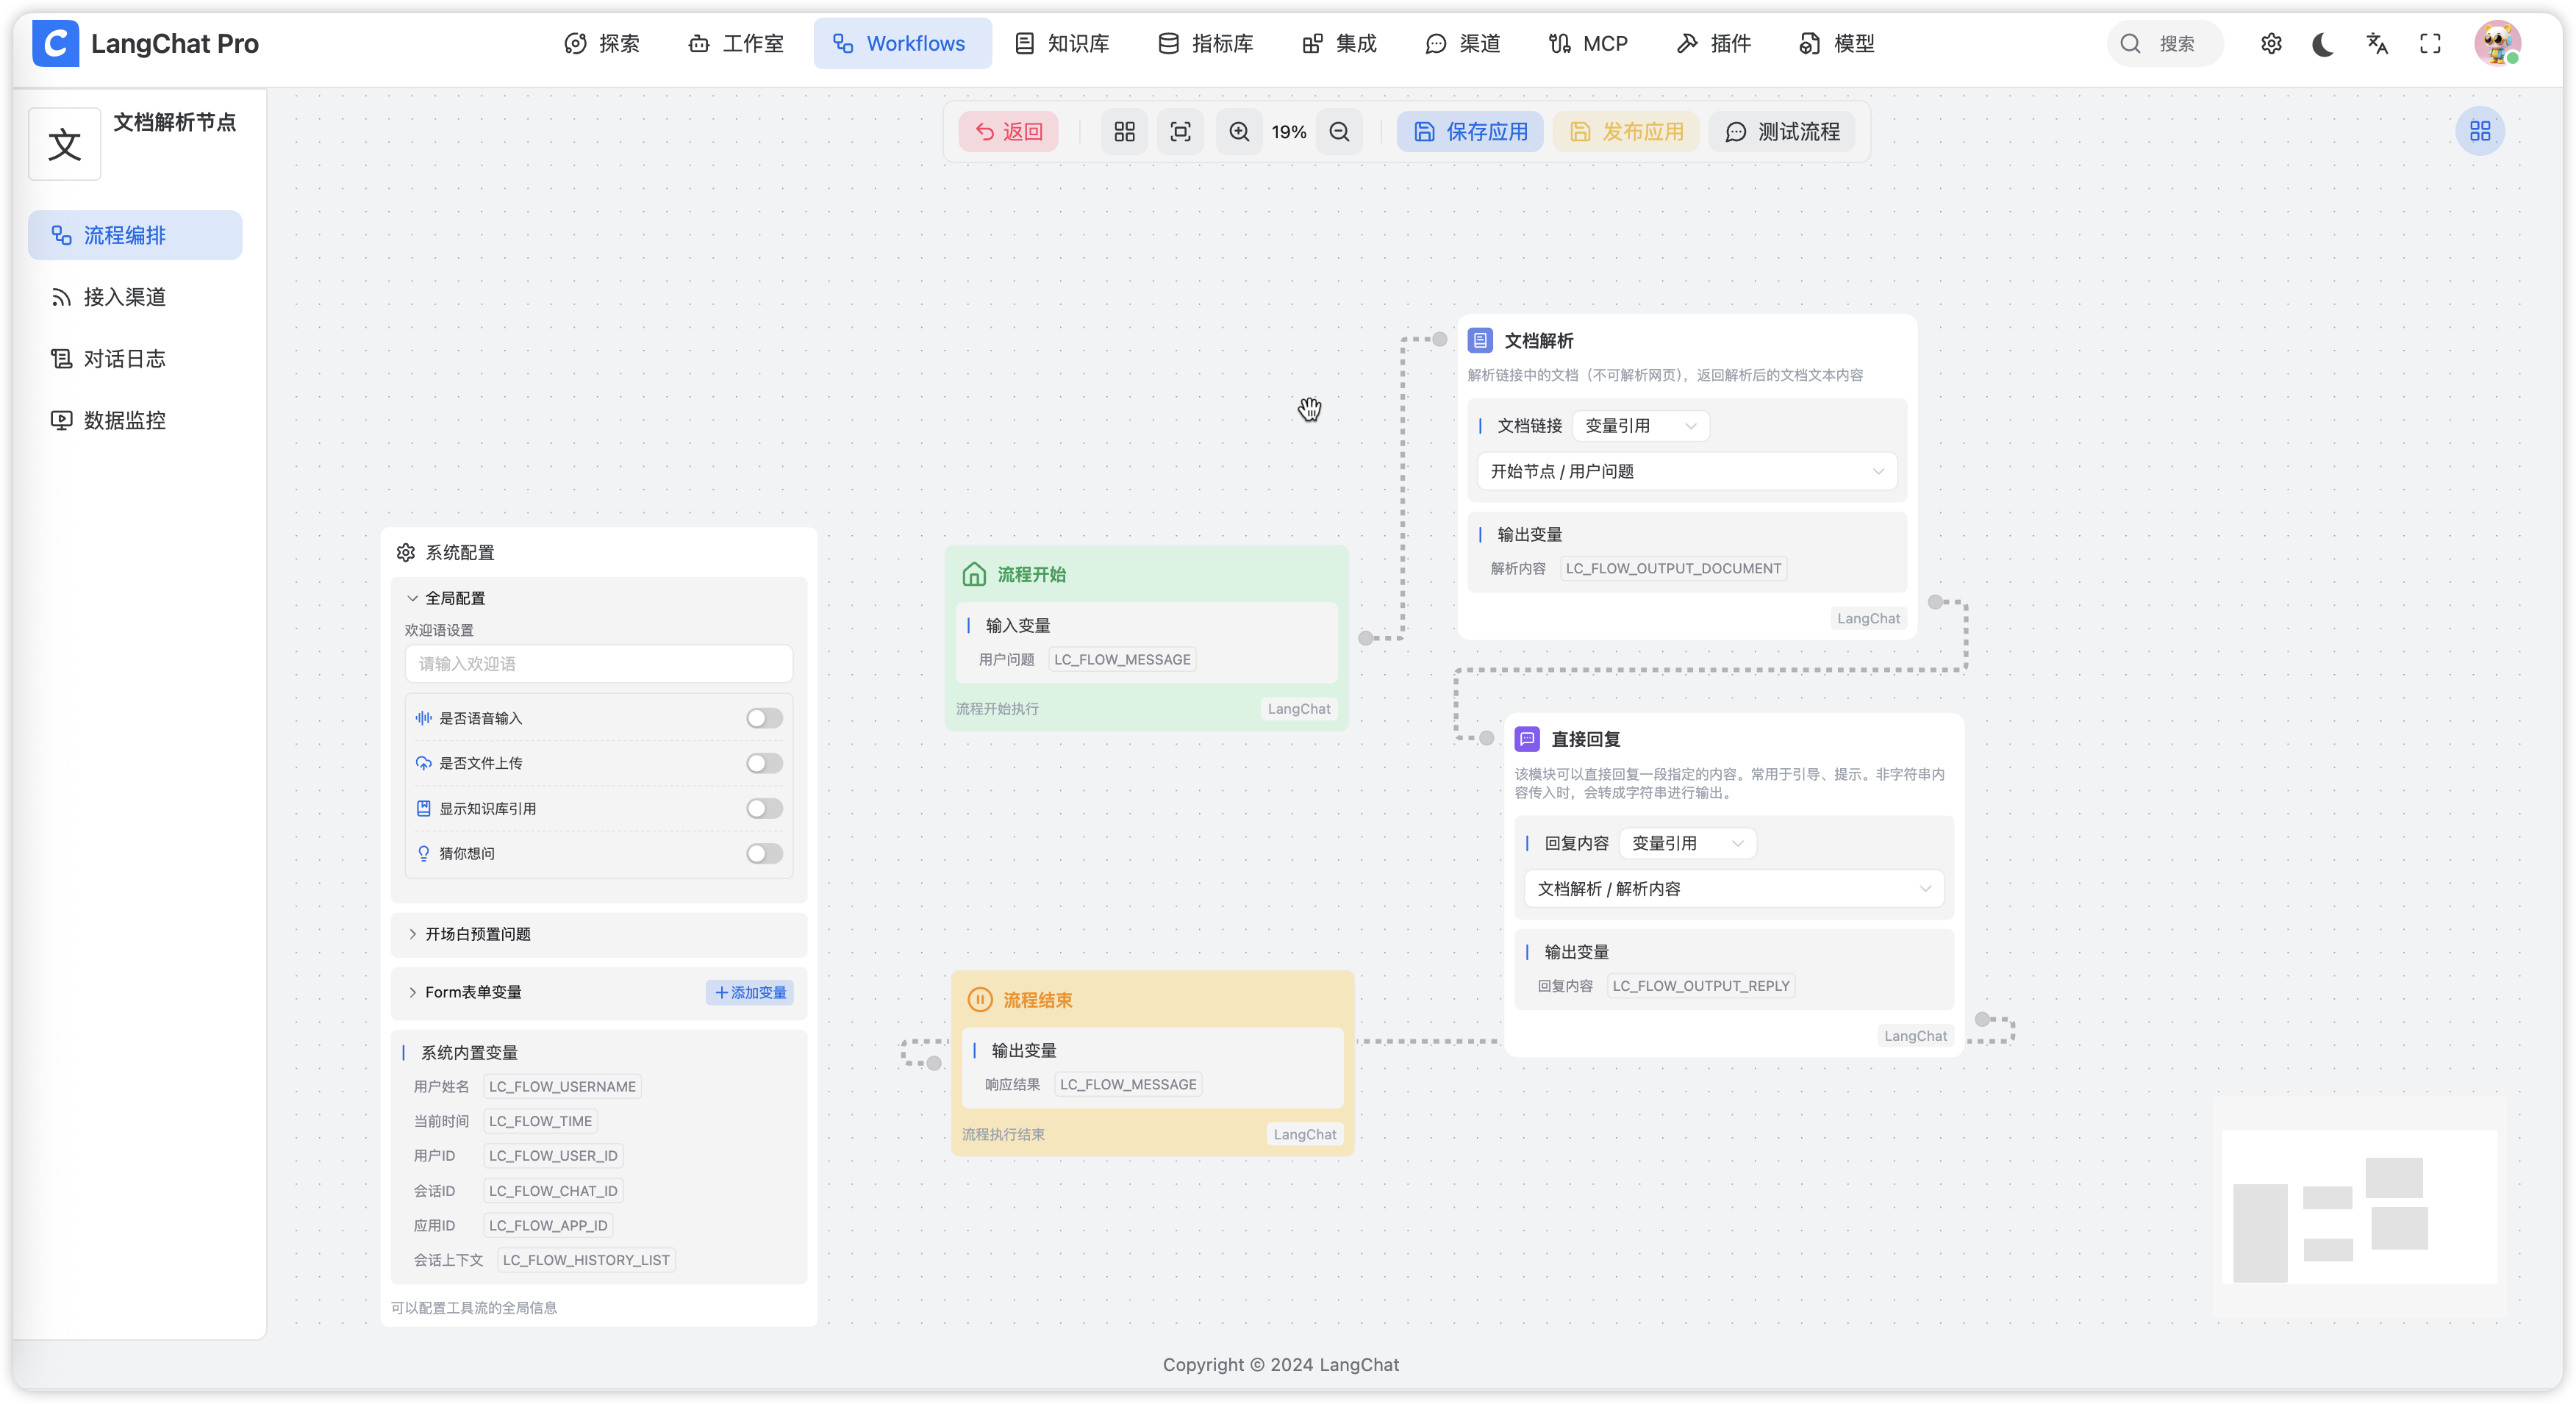Viewport: 2576px width, 1404px height.
Task: Click the zoom out magnifier icon
Action: (x=1339, y=132)
